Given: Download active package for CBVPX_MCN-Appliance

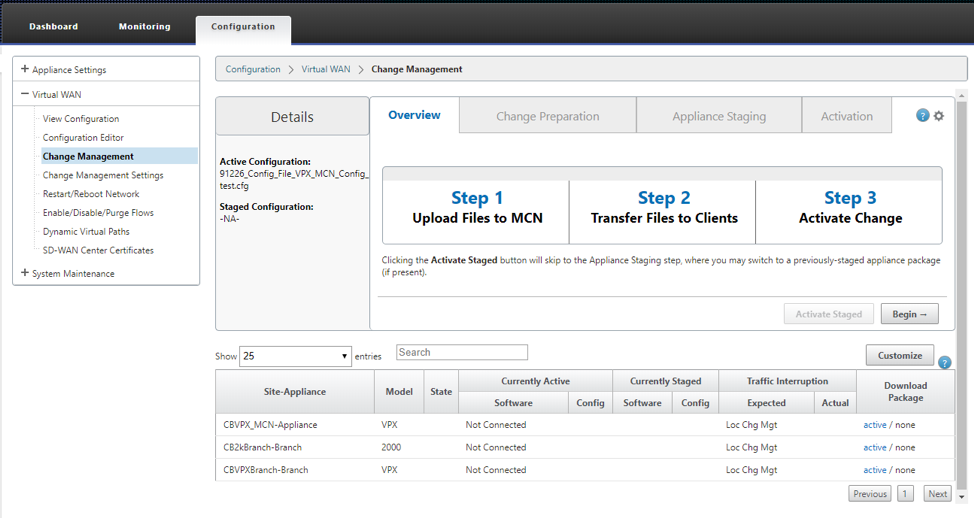Looking at the screenshot, I should click(x=874, y=425).
